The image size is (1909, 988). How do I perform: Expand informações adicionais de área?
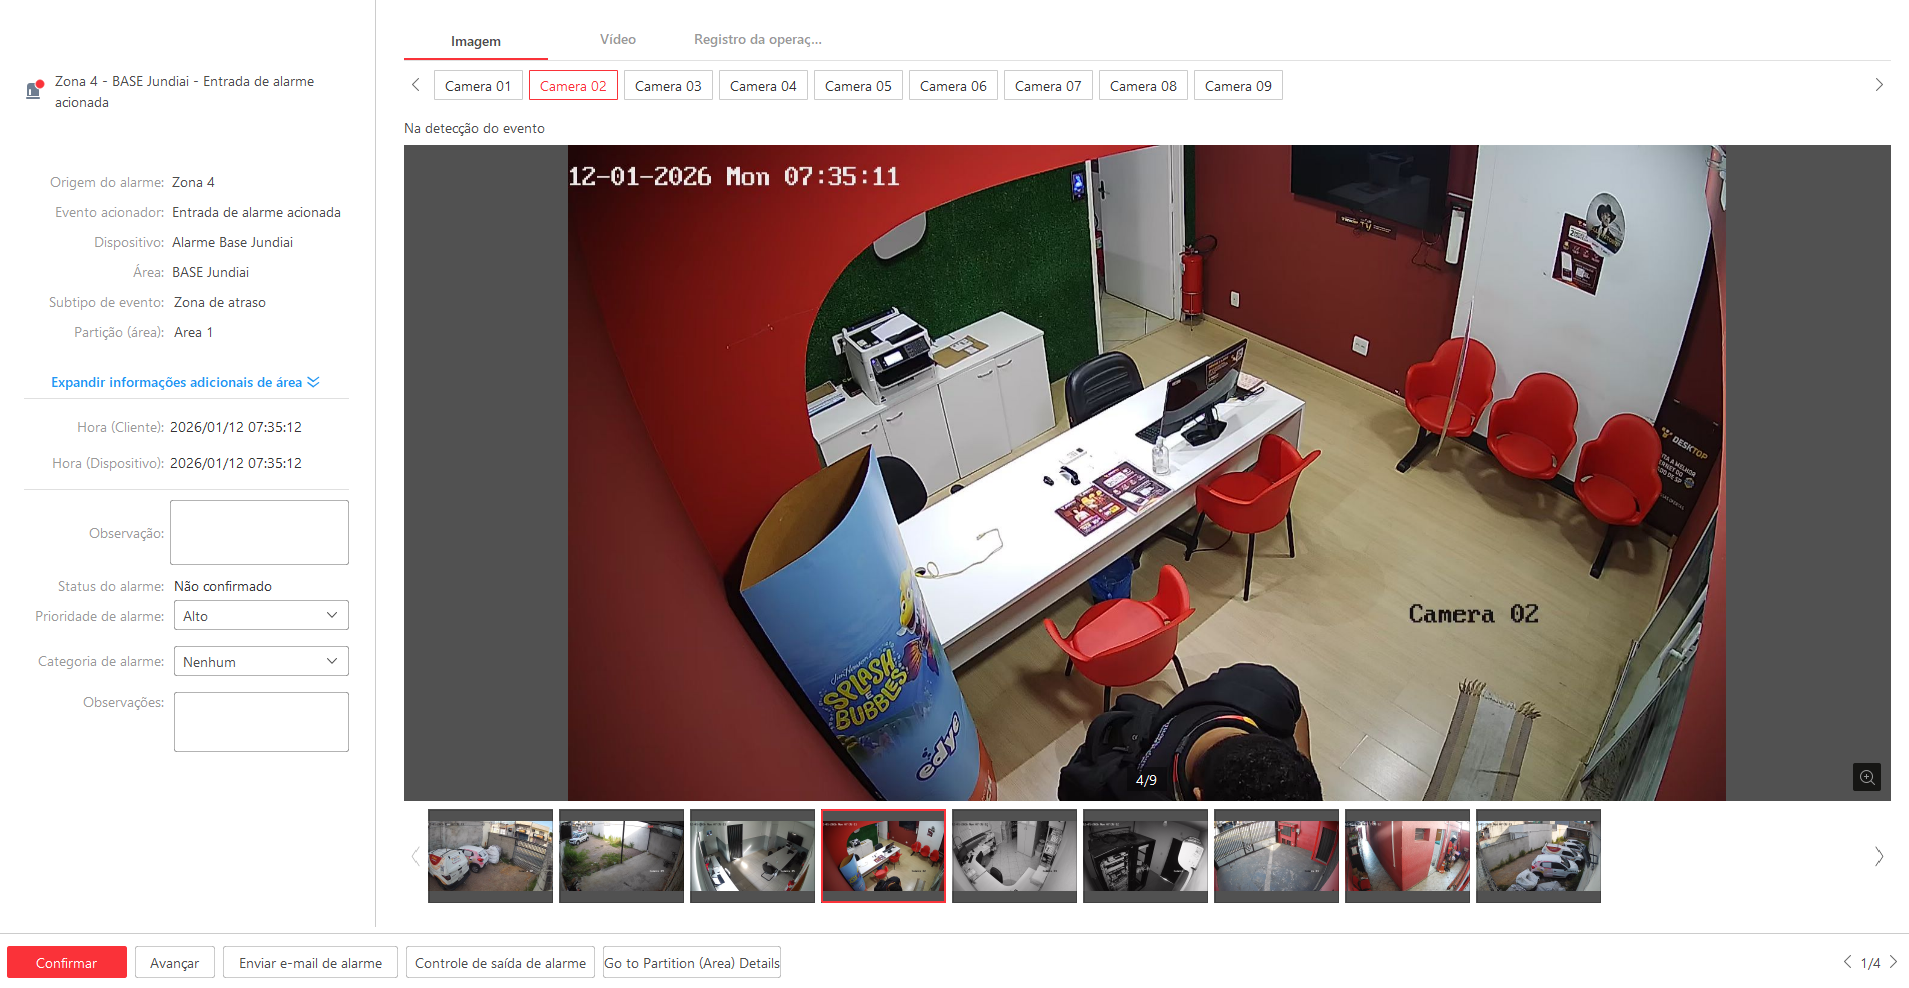[185, 382]
